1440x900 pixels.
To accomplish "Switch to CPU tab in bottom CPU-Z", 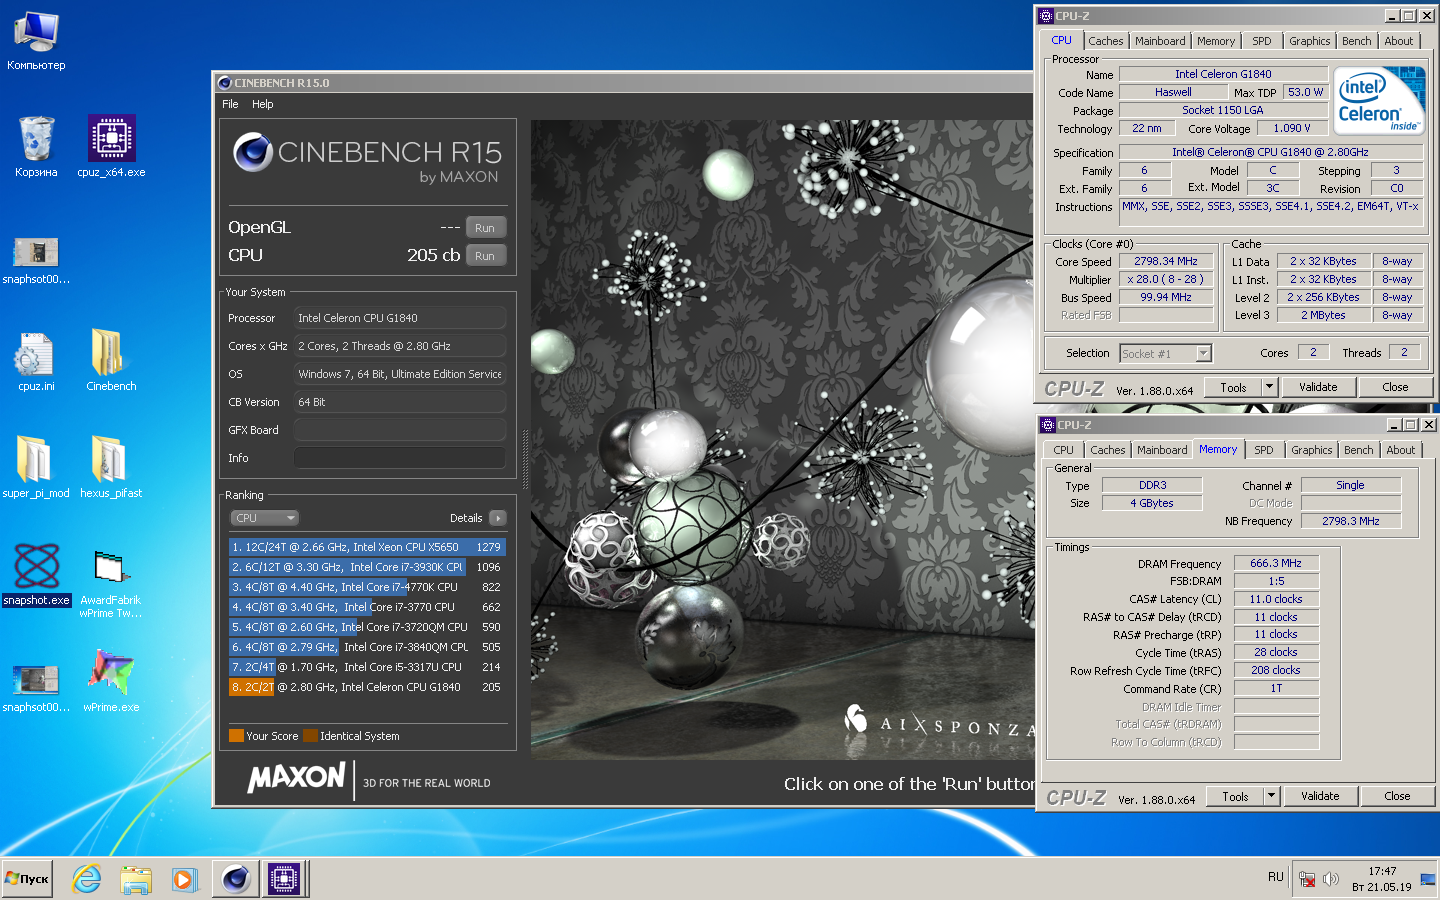I will tap(1063, 450).
